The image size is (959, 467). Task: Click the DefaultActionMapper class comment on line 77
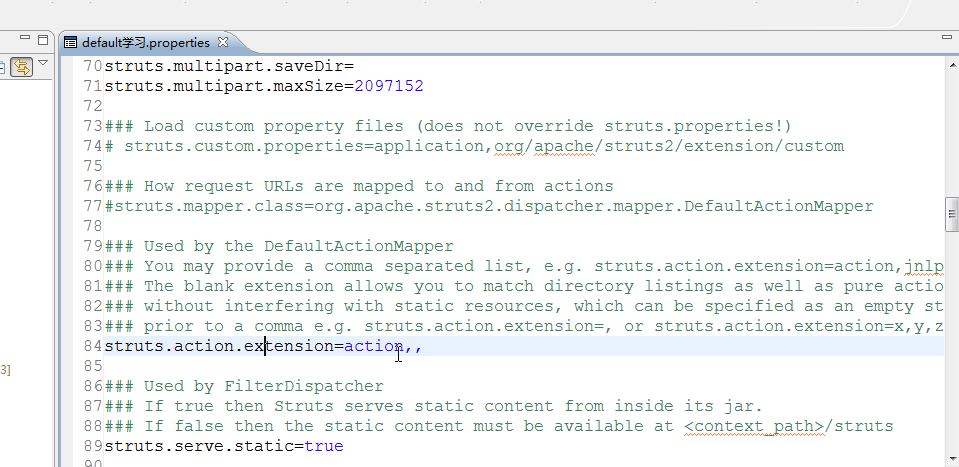pos(488,206)
